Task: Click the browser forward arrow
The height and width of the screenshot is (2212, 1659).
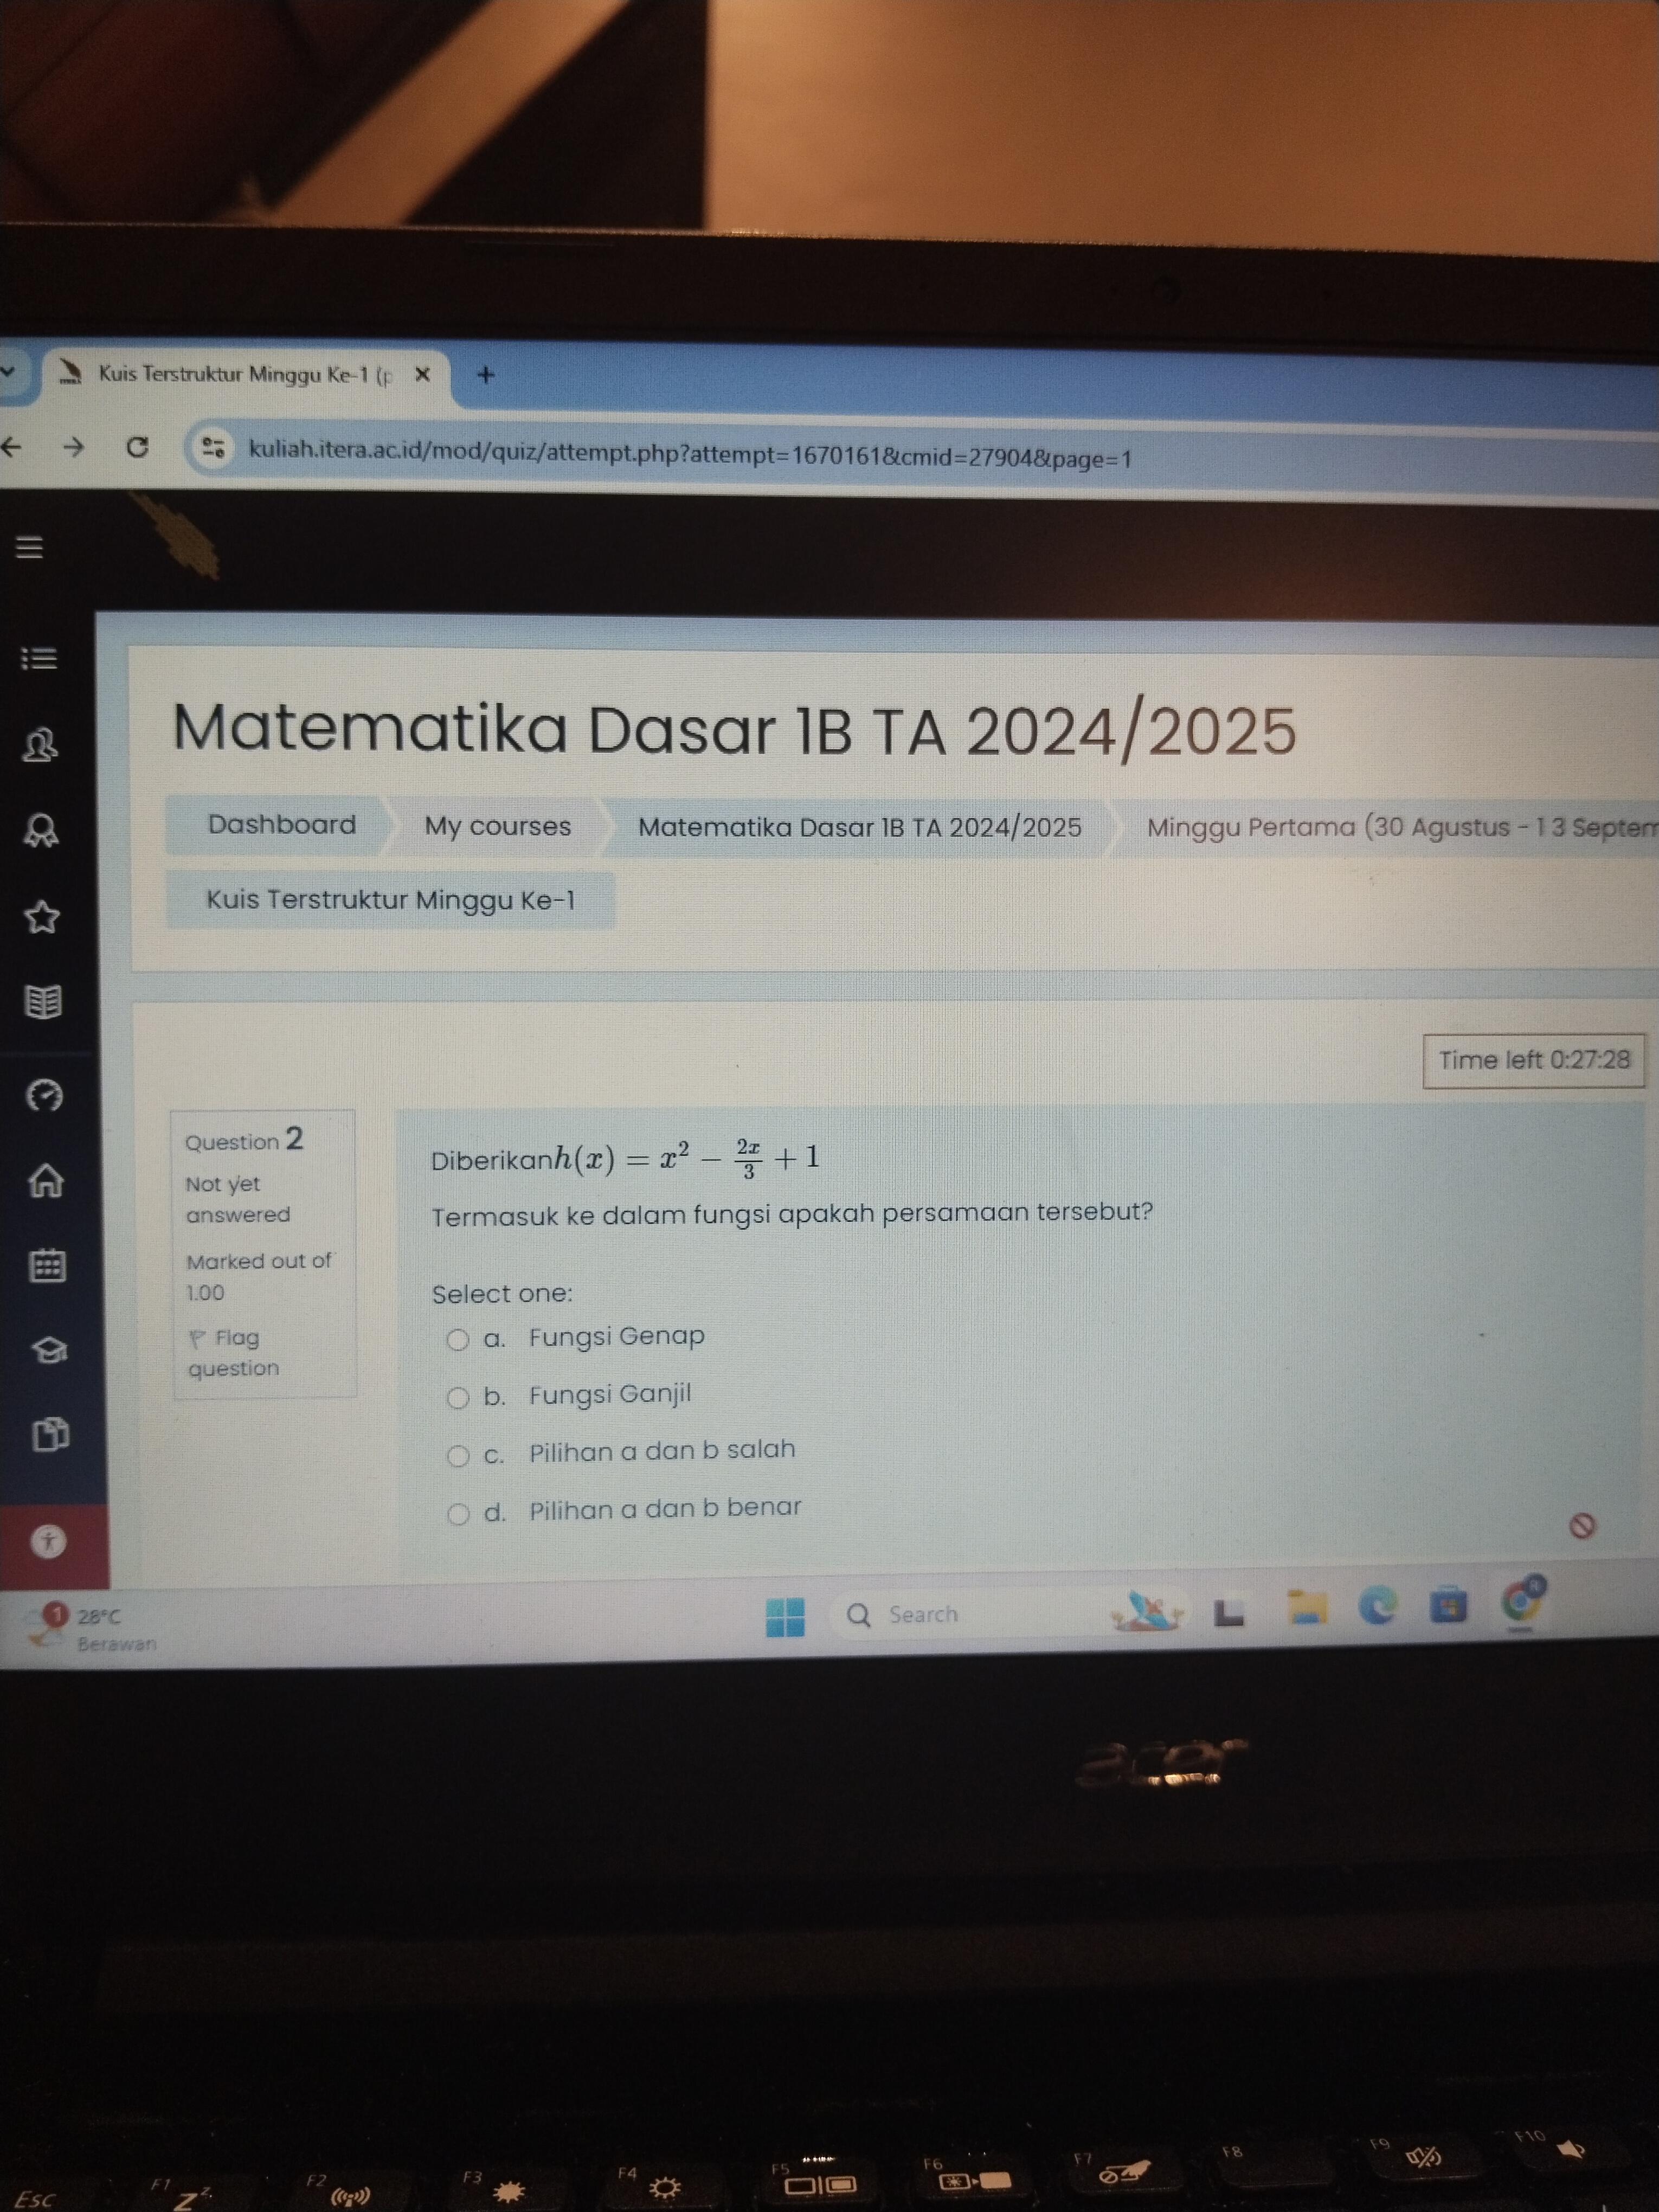Action: coord(73,447)
